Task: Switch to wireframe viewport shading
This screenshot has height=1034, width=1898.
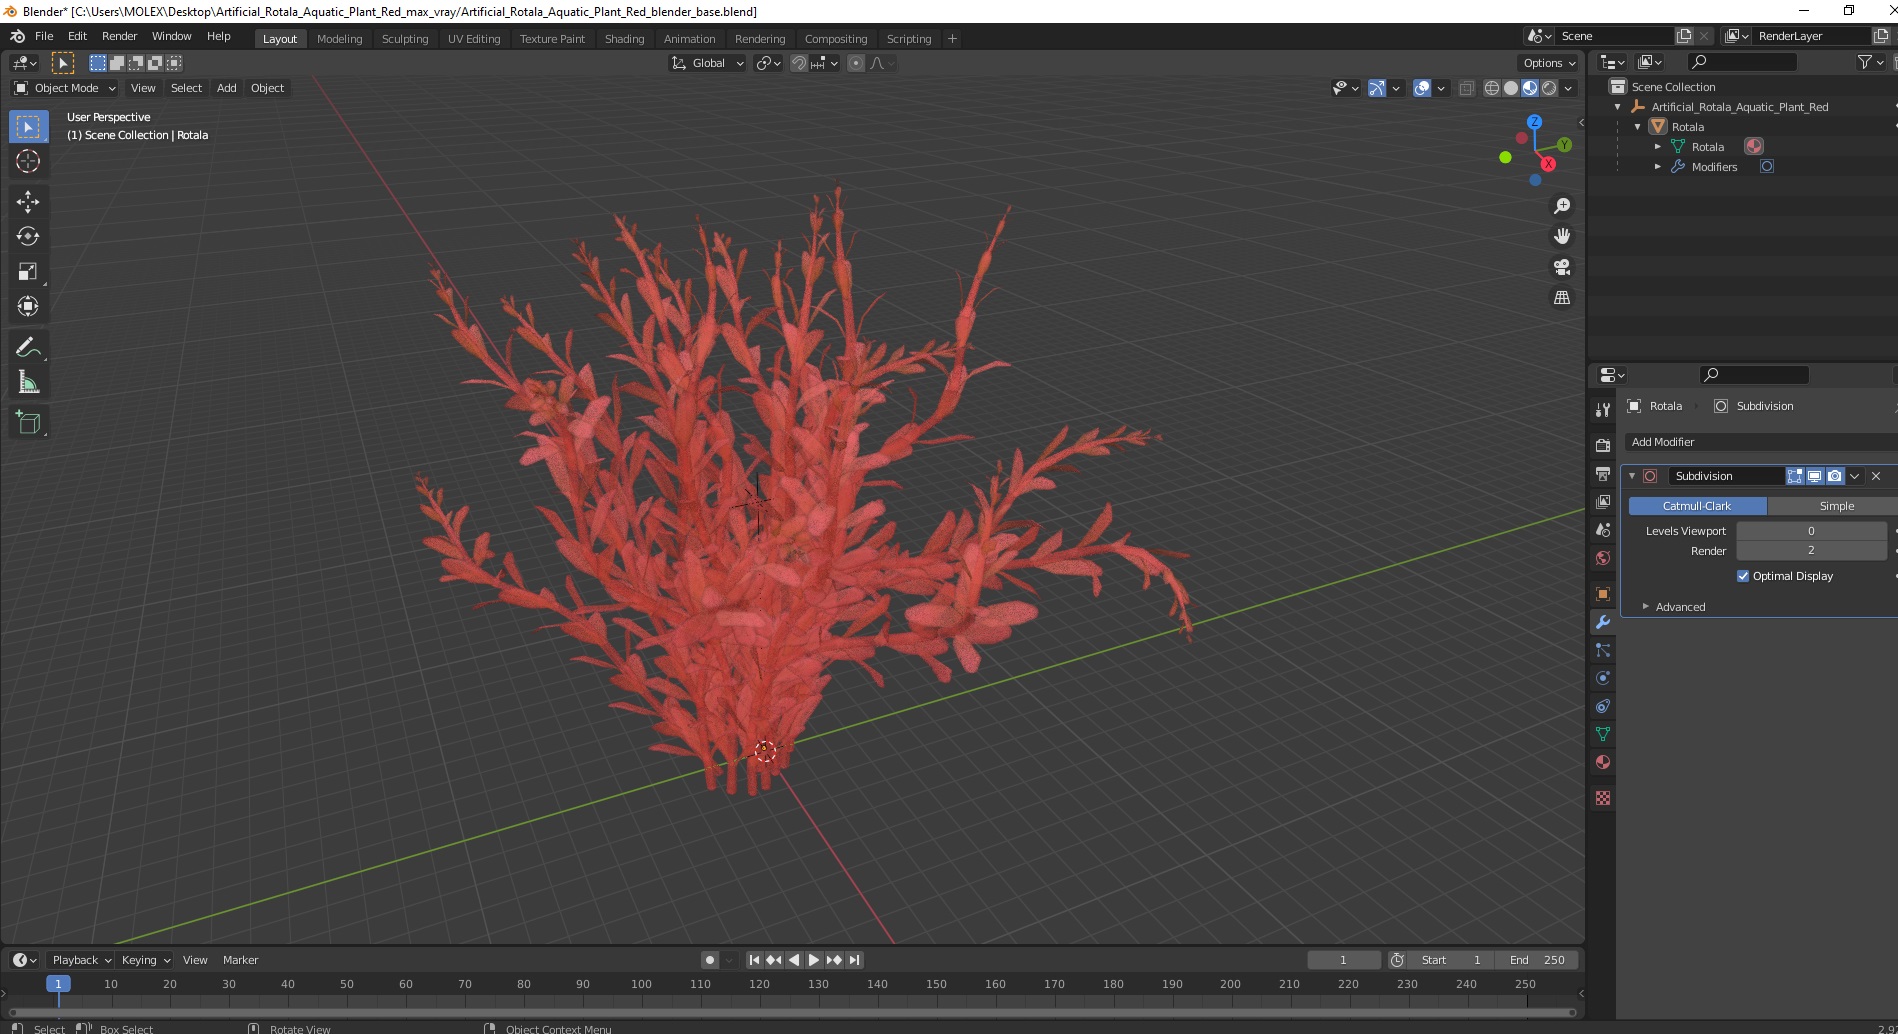Action: coord(1492,88)
